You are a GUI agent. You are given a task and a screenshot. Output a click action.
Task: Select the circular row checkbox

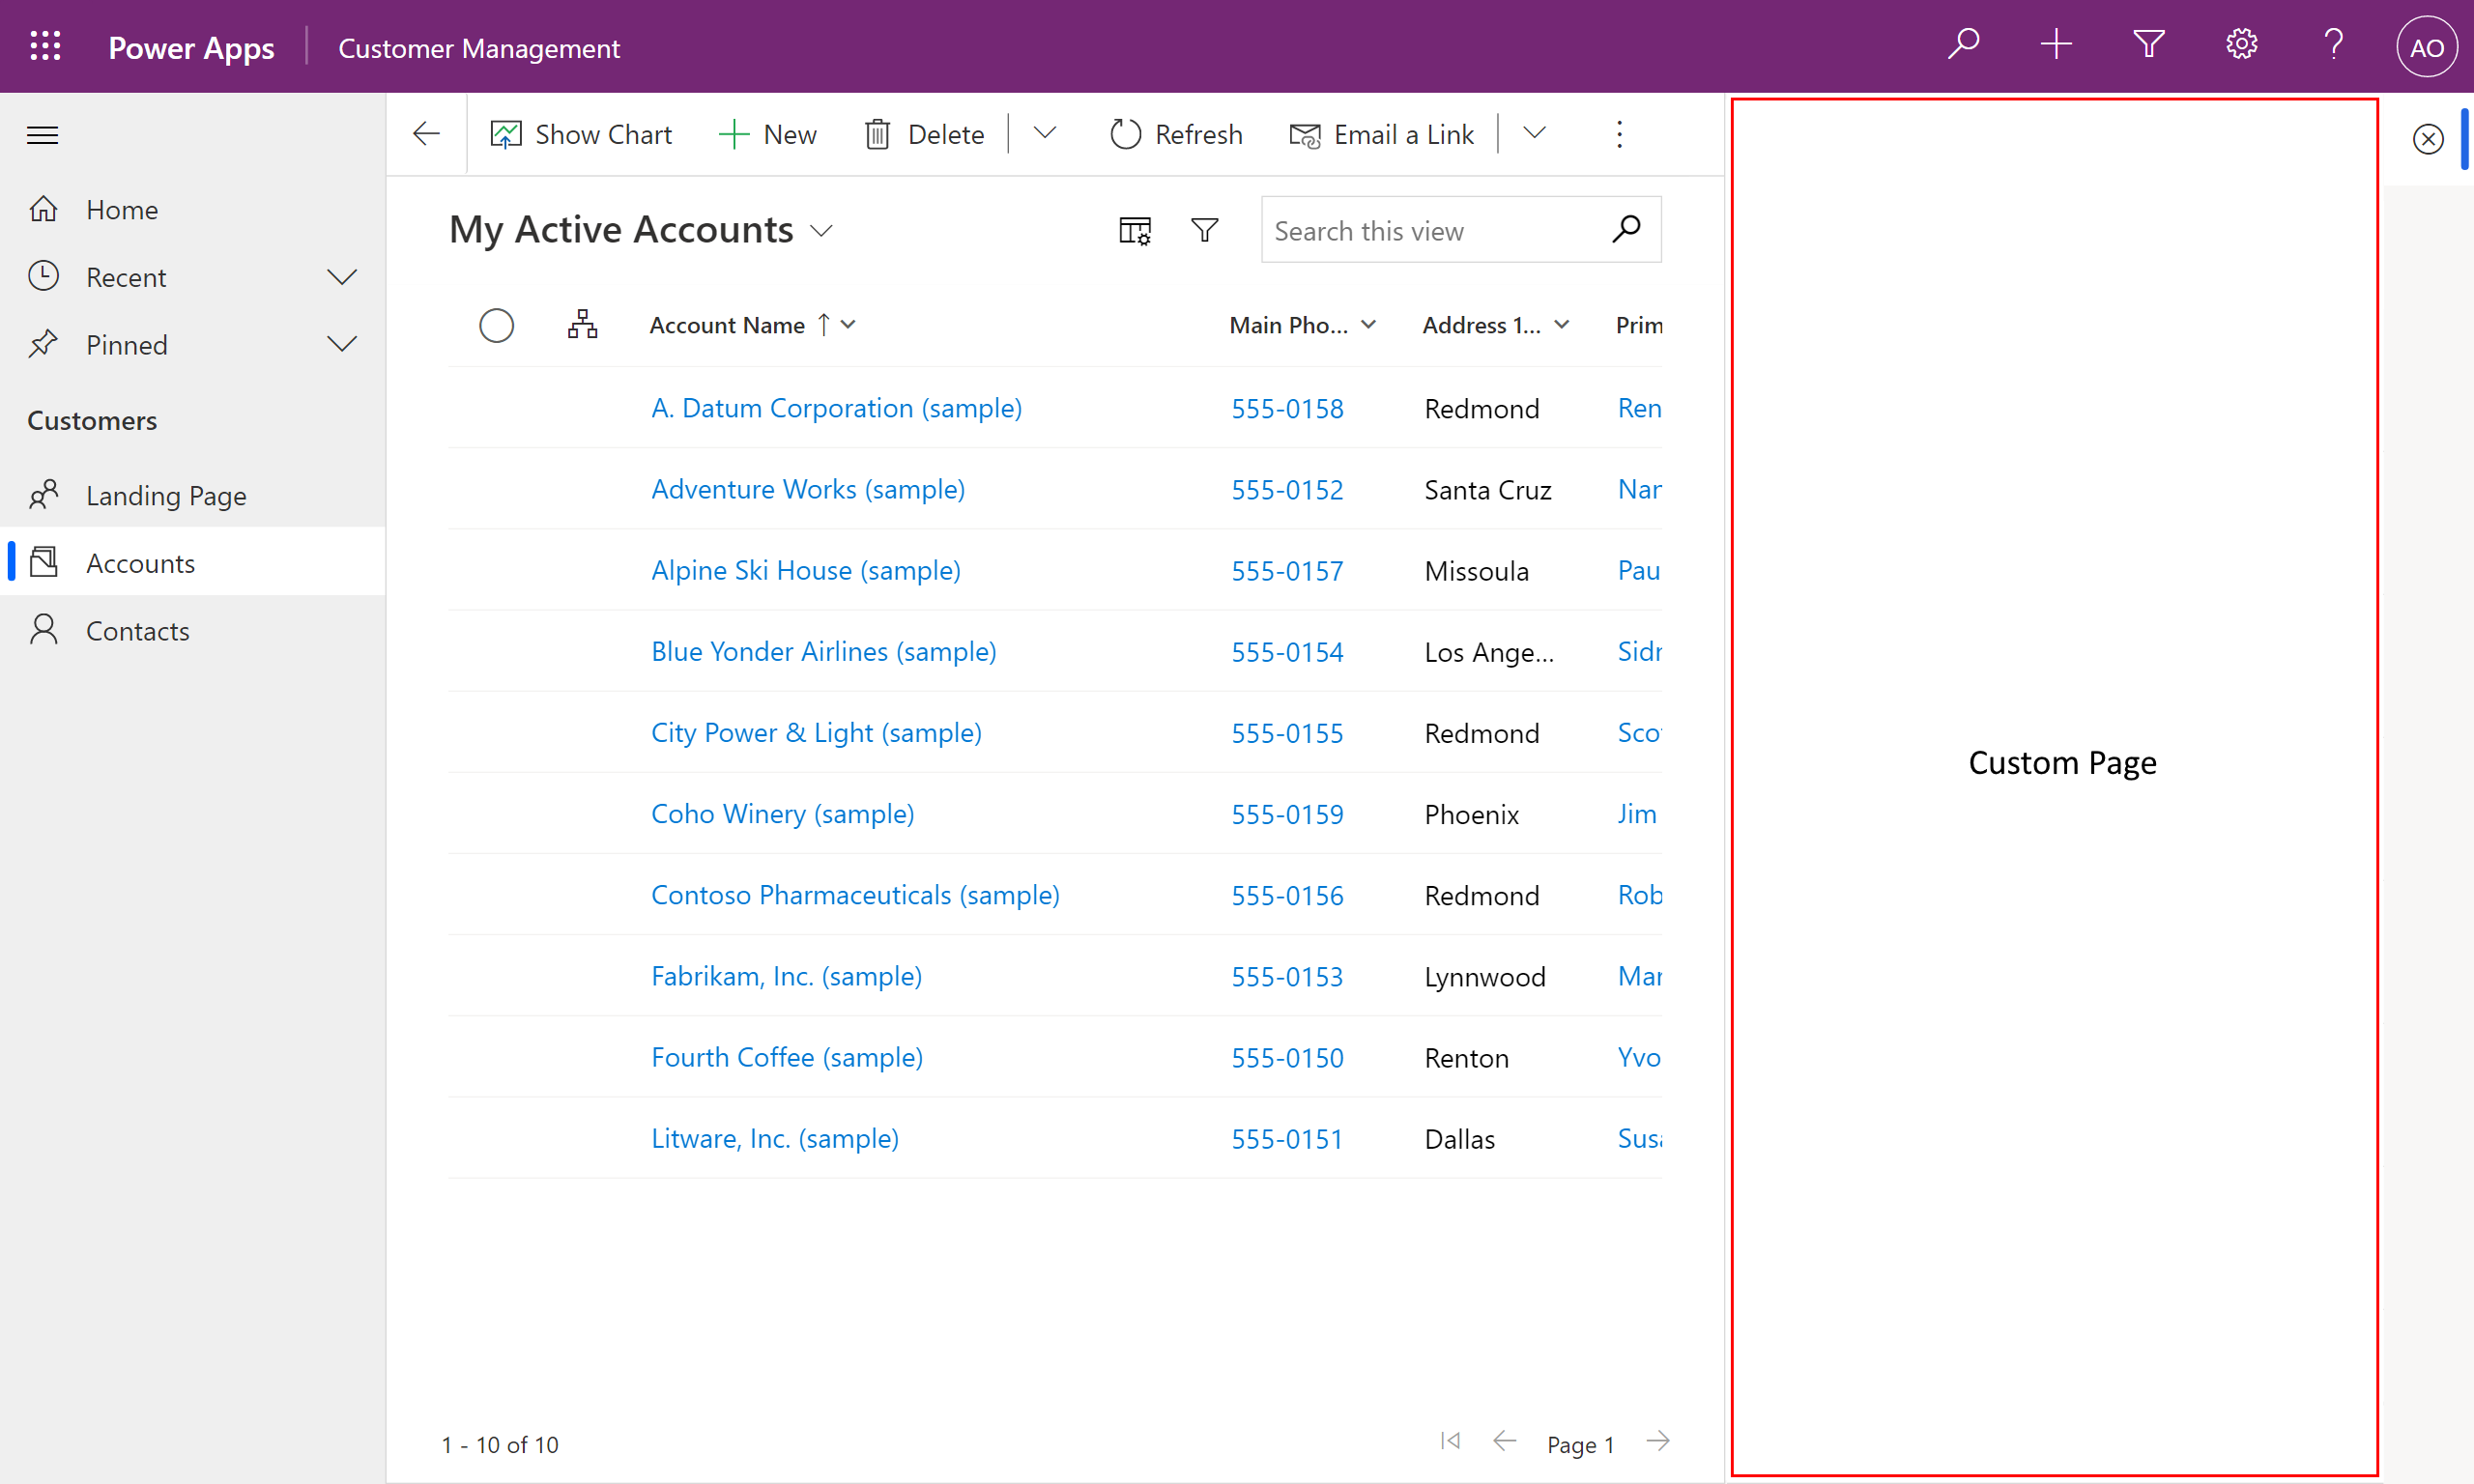[497, 324]
